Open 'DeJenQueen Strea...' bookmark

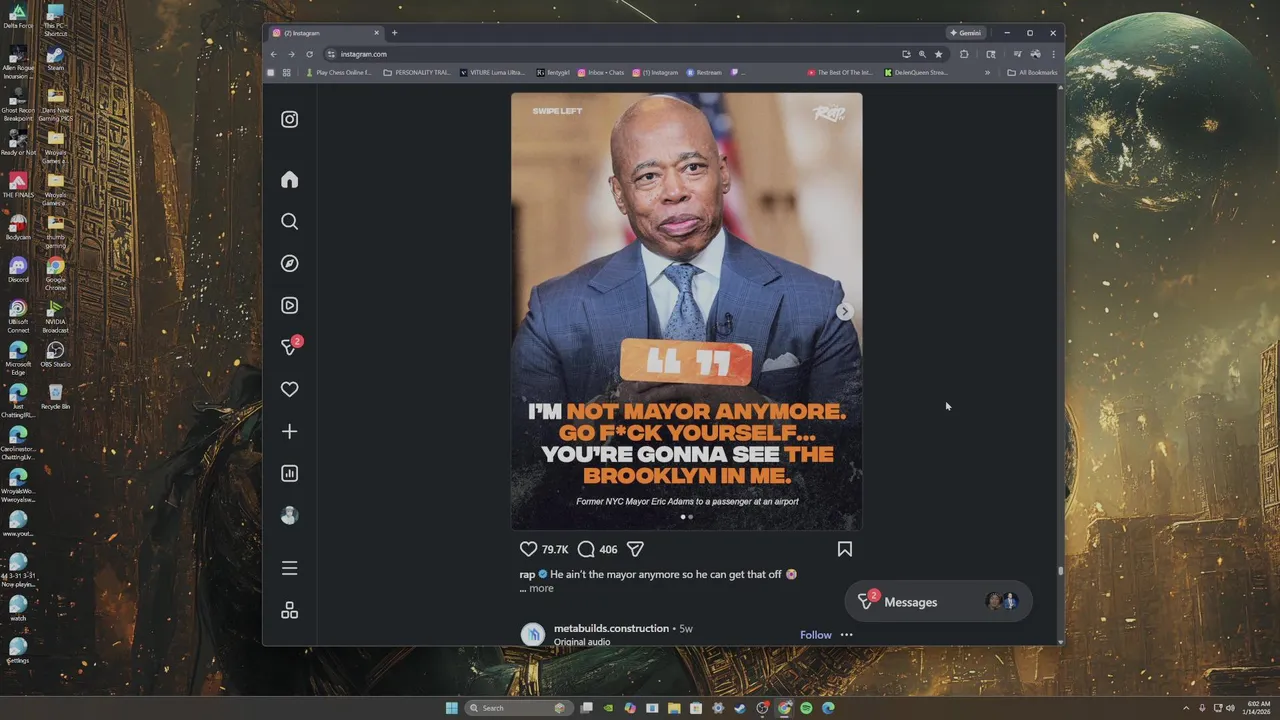pyautogui.click(x=915, y=72)
